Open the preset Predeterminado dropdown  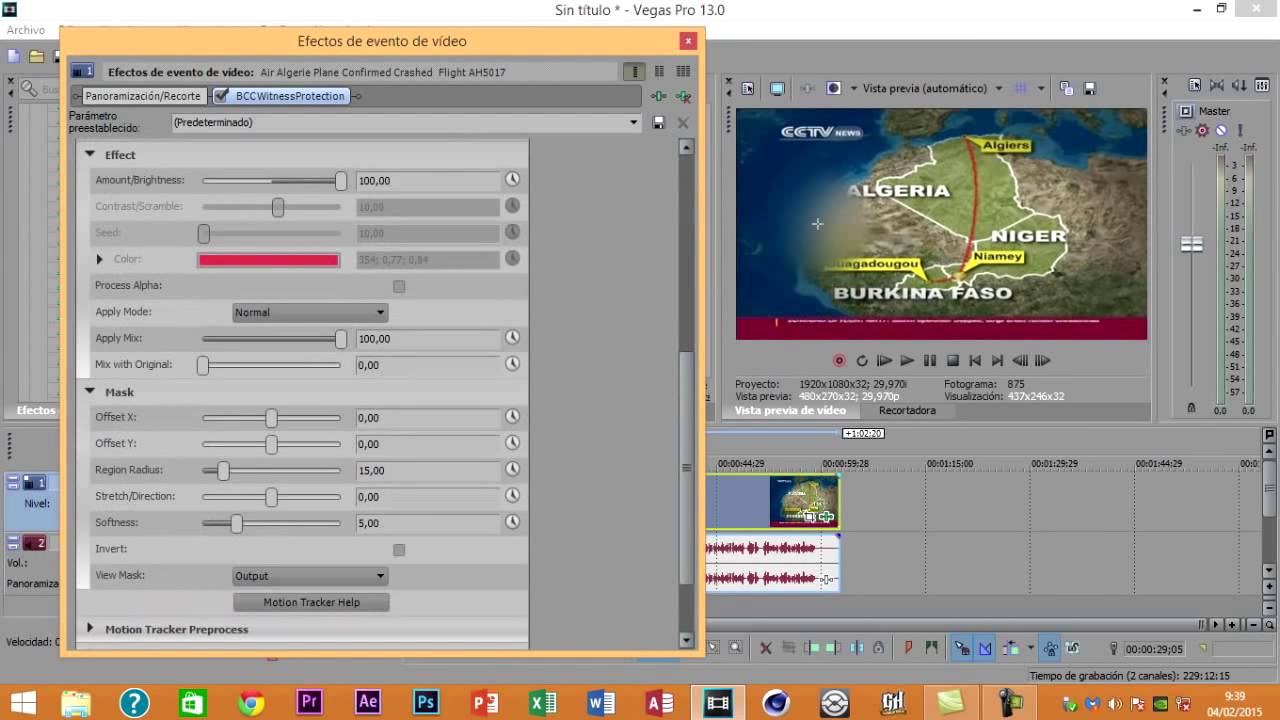406,122
